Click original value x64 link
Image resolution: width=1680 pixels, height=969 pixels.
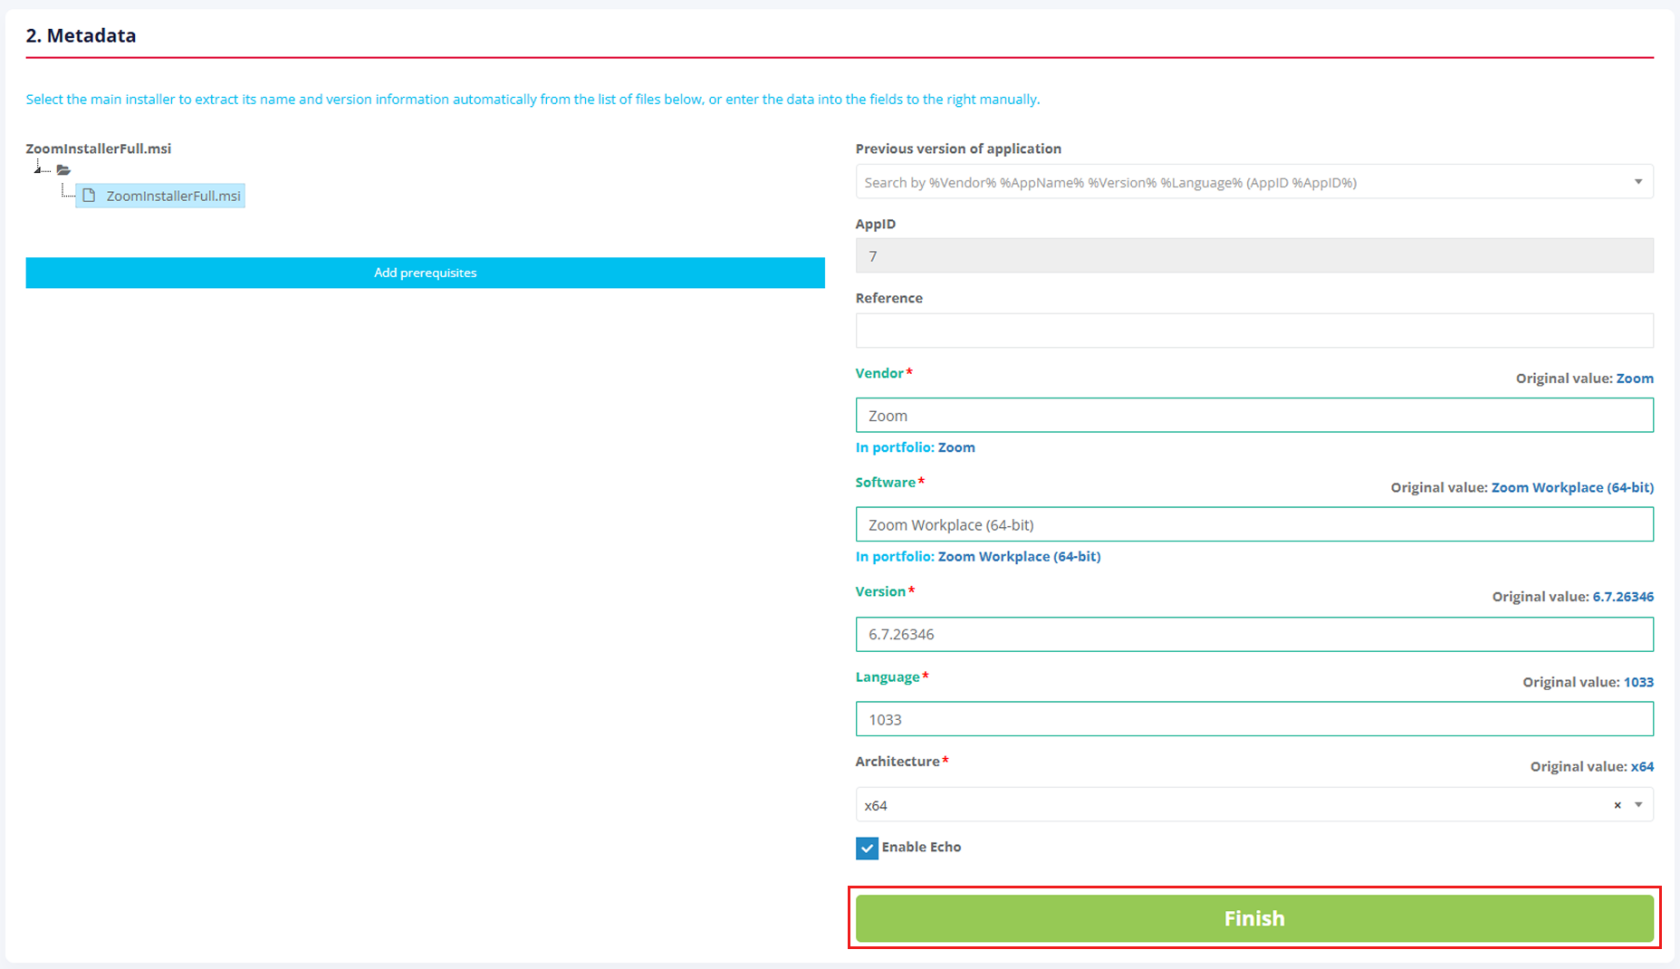[1641, 767]
